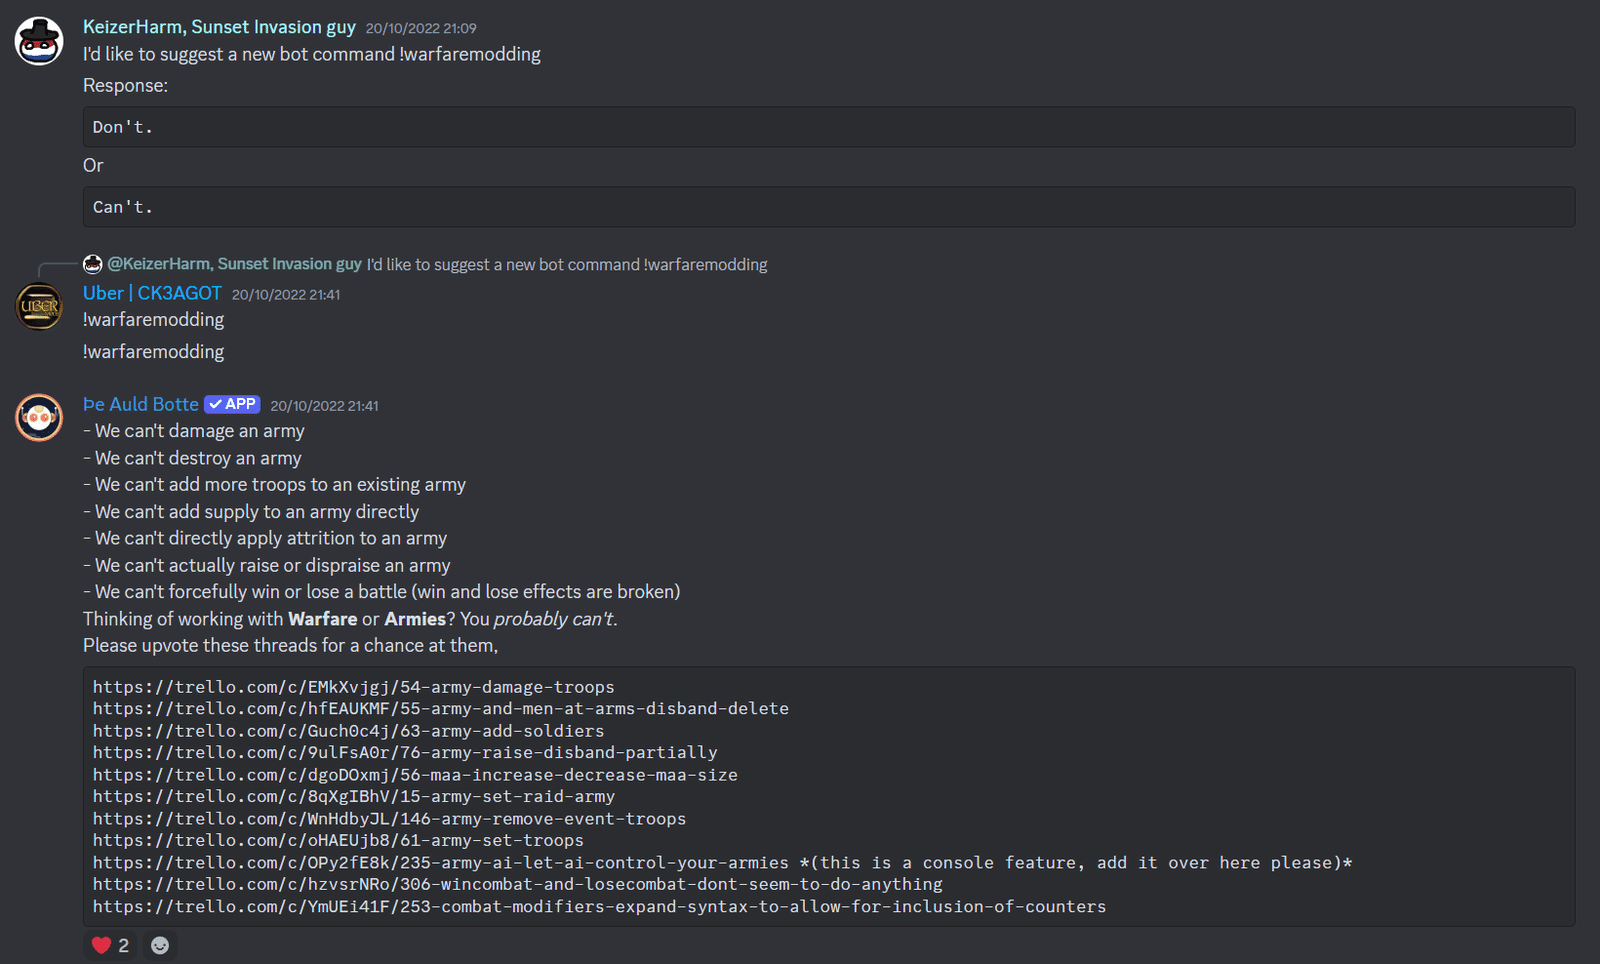Viewport: 1600px width, 964px height.
Task: Click the timestamp 20/10/2022 21:09
Action: click(421, 28)
